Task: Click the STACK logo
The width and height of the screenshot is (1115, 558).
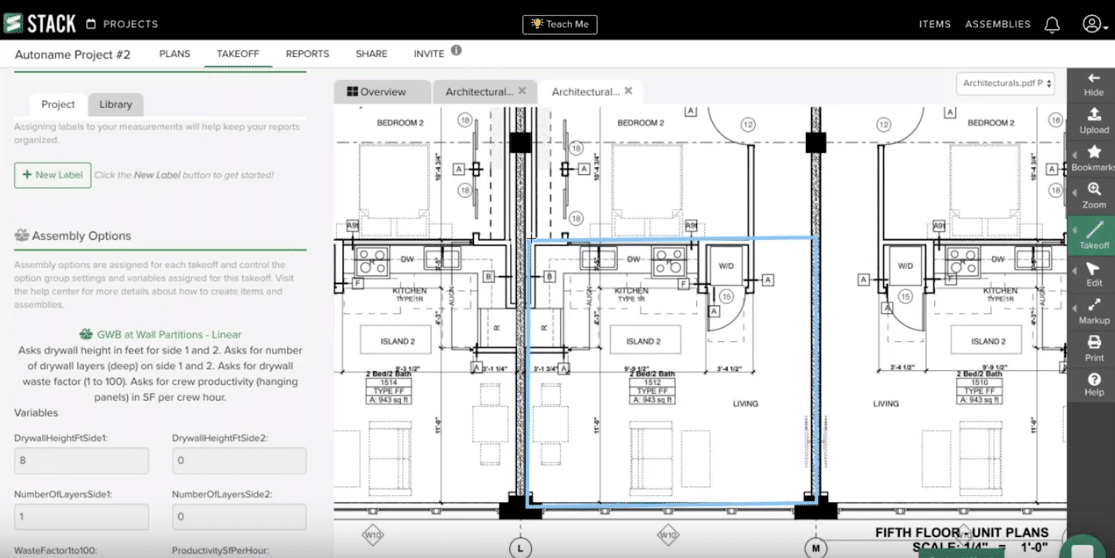Action: click(x=40, y=23)
